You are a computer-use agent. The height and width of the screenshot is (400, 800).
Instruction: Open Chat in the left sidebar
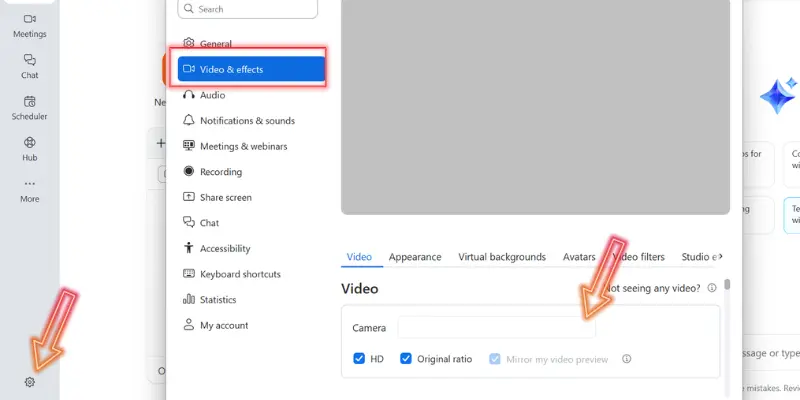[x=30, y=67]
